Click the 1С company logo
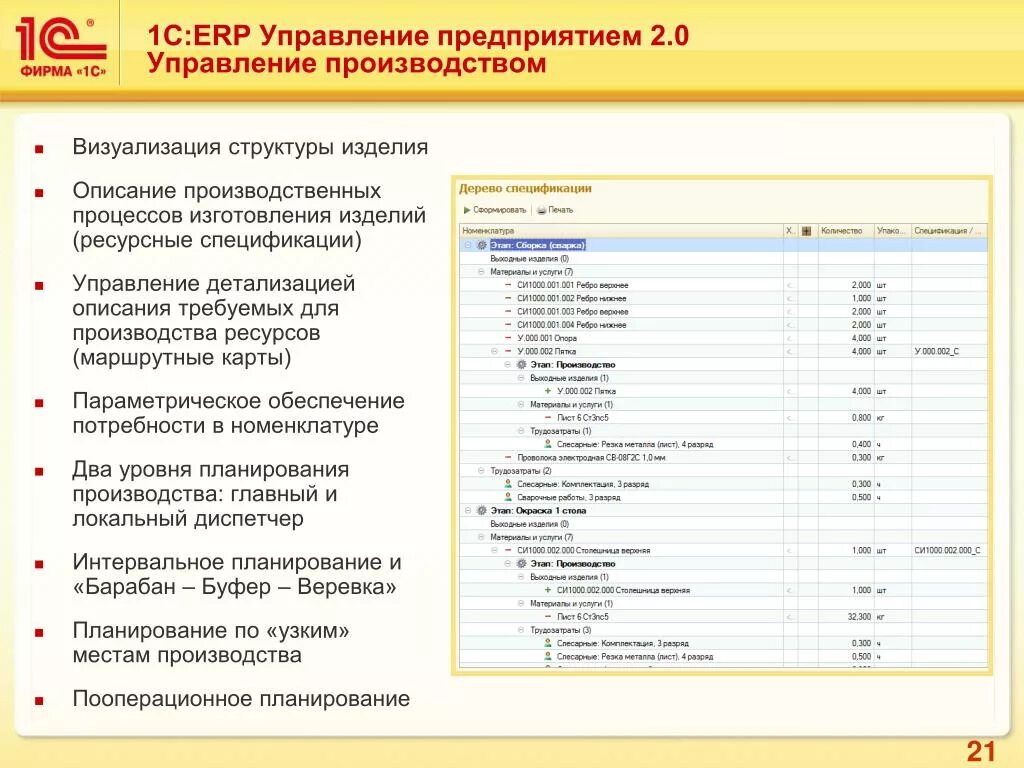Screen dimensions: 1024x768 point(60,46)
